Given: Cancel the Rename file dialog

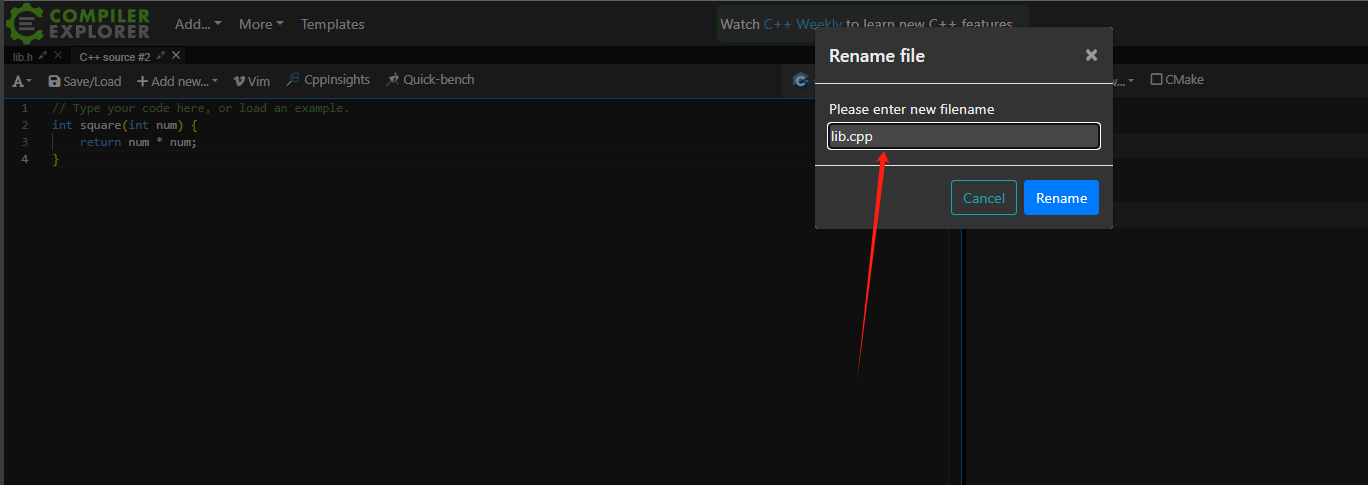Looking at the screenshot, I should pos(983,198).
